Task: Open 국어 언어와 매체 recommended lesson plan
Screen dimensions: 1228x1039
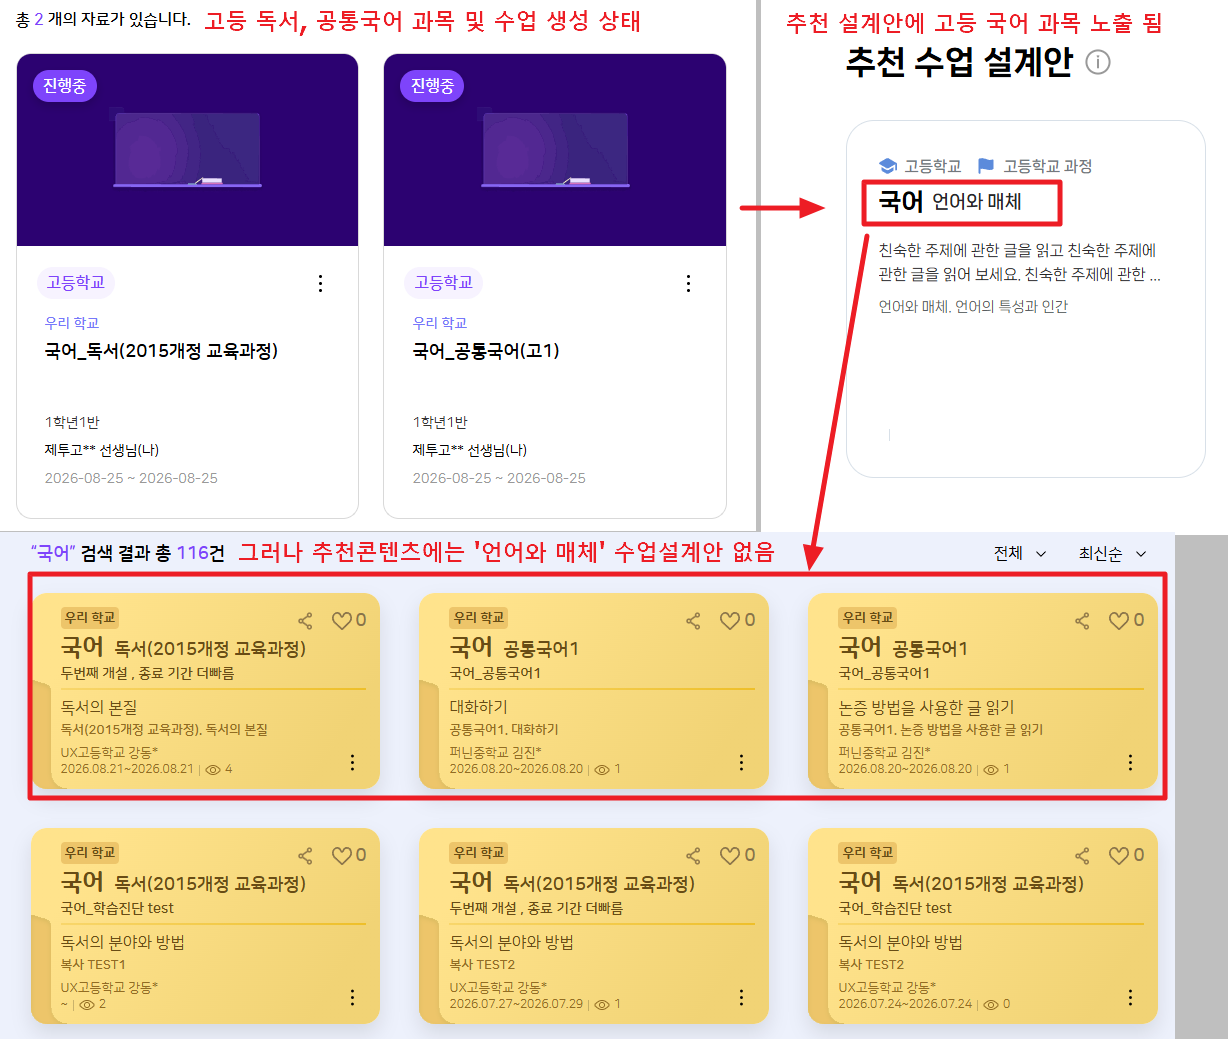Action: tap(1025, 299)
